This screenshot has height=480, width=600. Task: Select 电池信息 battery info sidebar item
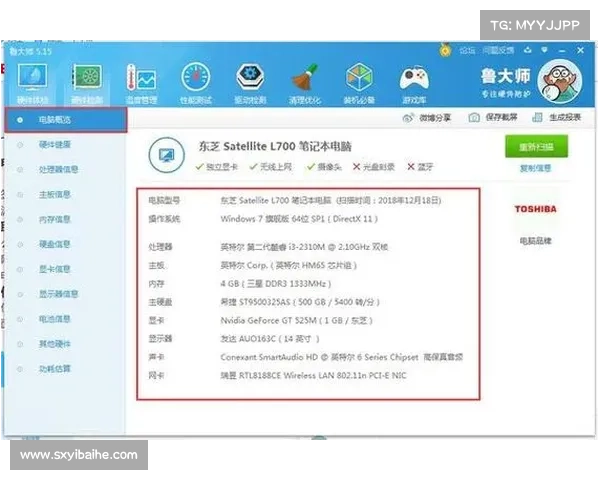[55, 318]
